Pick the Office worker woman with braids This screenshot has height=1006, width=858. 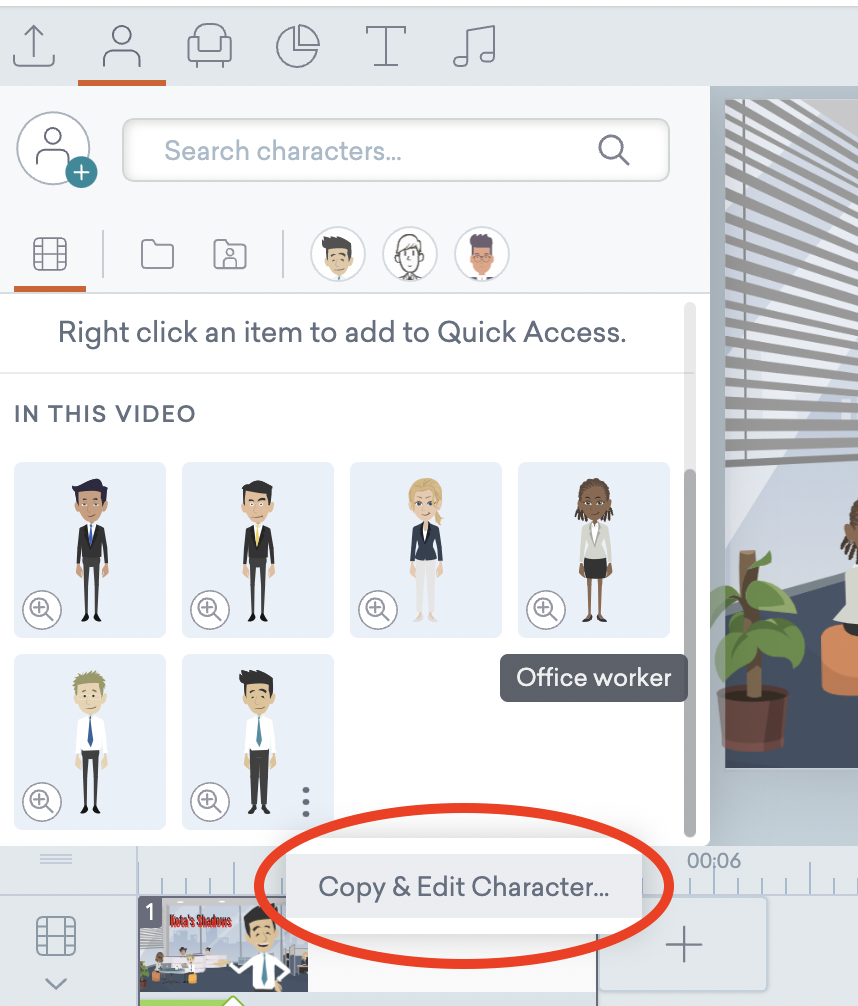[x=594, y=550]
